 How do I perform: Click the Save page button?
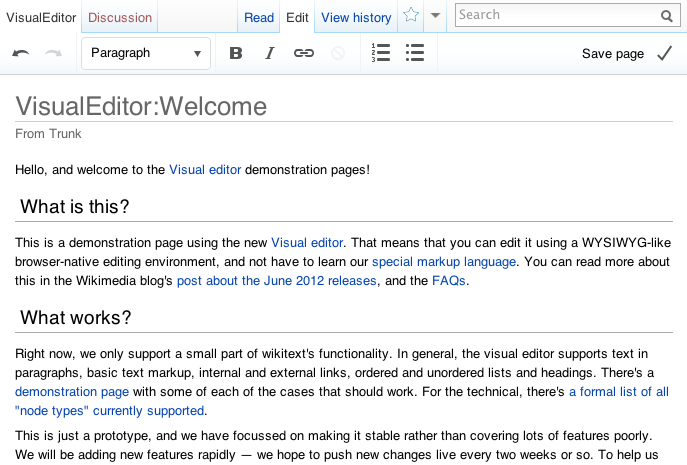click(627, 54)
